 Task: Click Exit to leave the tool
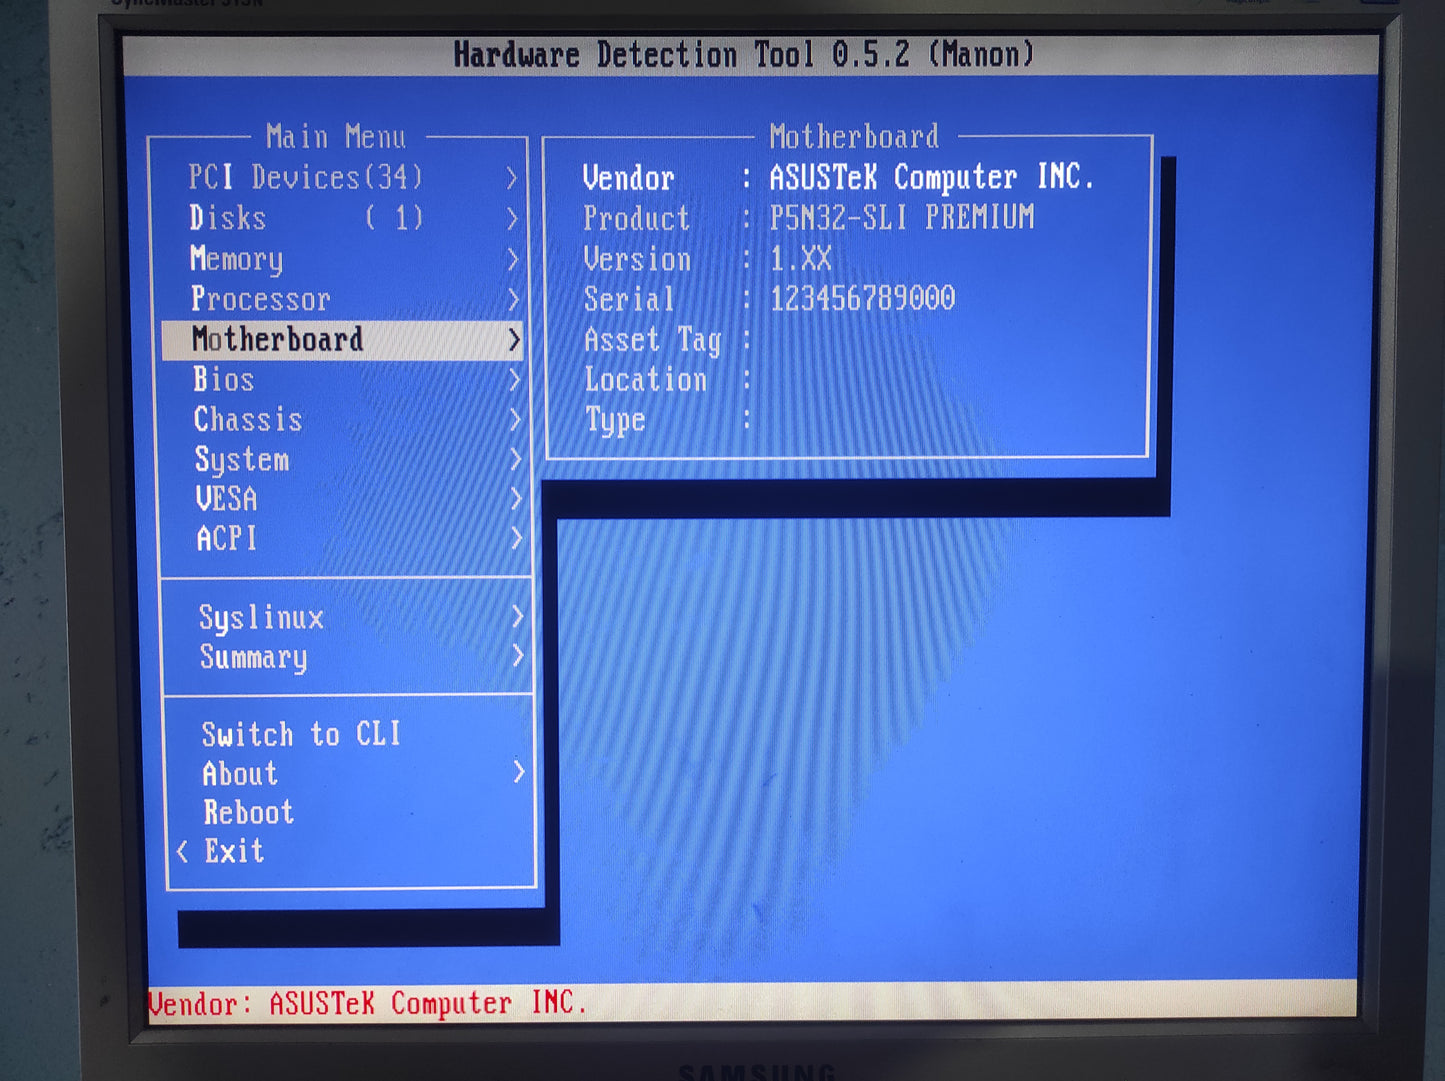point(234,851)
